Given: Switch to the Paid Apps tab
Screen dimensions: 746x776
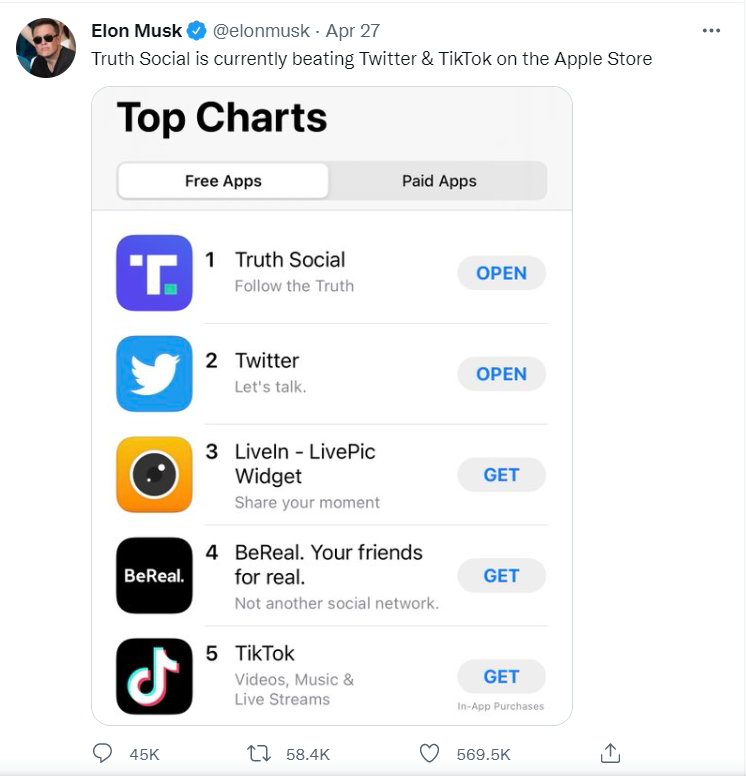Looking at the screenshot, I should [x=439, y=181].
